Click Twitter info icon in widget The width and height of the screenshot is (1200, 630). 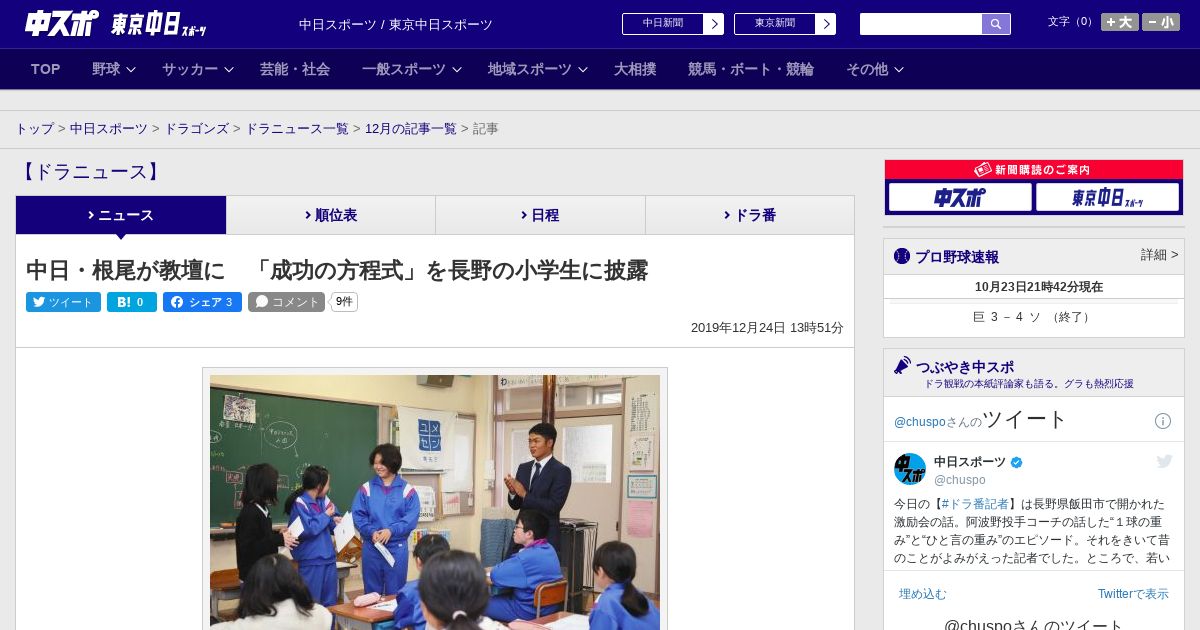pyautogui.click(x=1163, y=421)
